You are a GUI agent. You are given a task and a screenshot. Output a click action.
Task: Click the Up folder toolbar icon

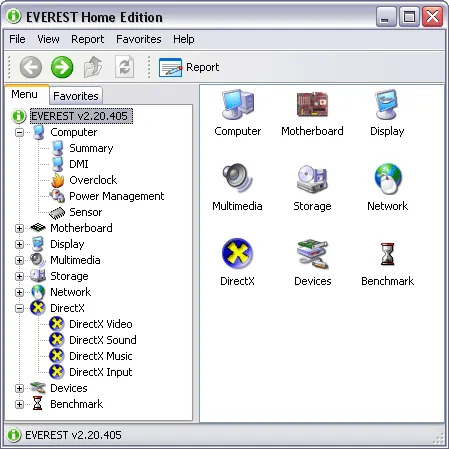(93, 67)
